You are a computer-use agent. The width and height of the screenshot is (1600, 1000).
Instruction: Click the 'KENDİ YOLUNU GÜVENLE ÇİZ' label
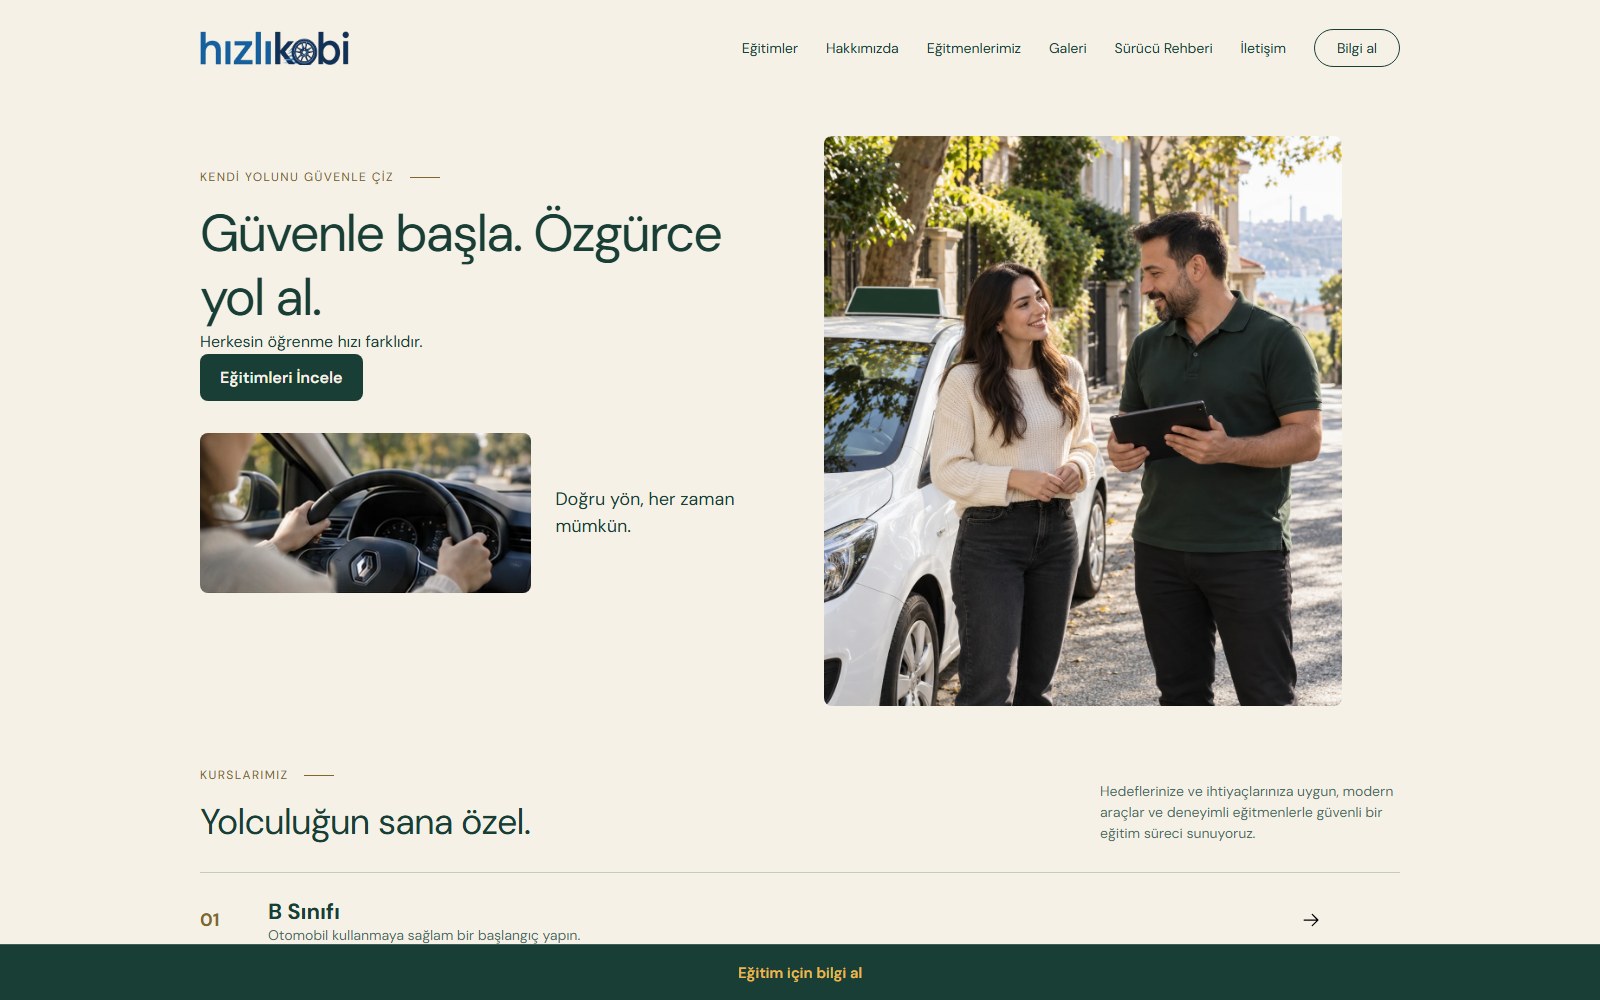(296, 177)
